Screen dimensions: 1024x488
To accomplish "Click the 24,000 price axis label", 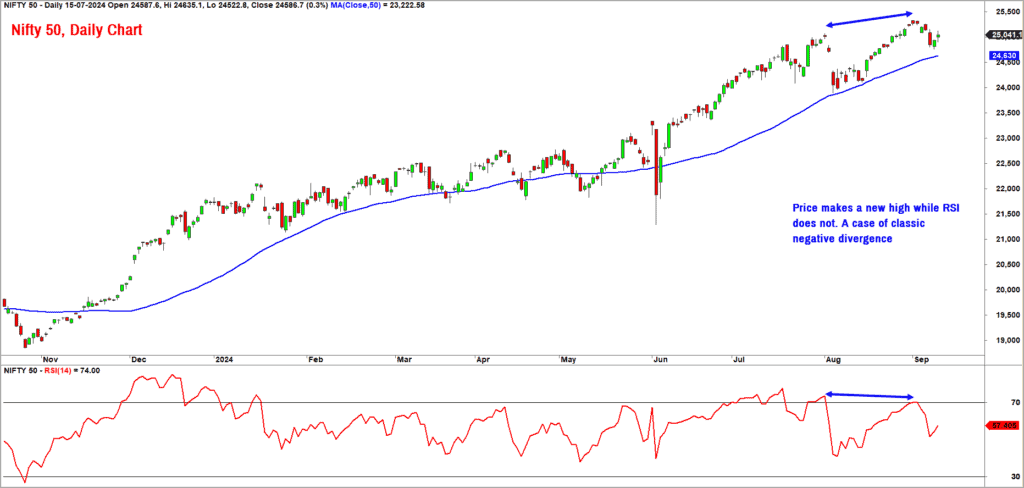I will tap(1008, 88).
